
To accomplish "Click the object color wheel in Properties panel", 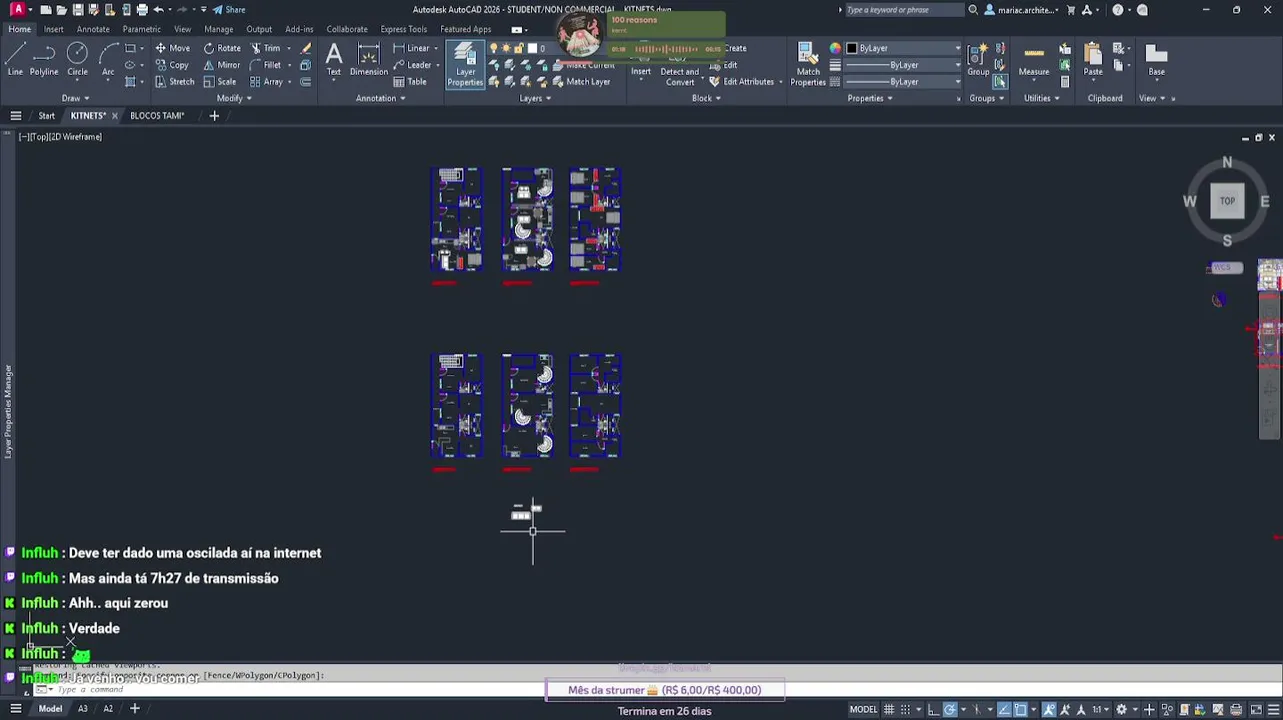I will tap(835, 48).
